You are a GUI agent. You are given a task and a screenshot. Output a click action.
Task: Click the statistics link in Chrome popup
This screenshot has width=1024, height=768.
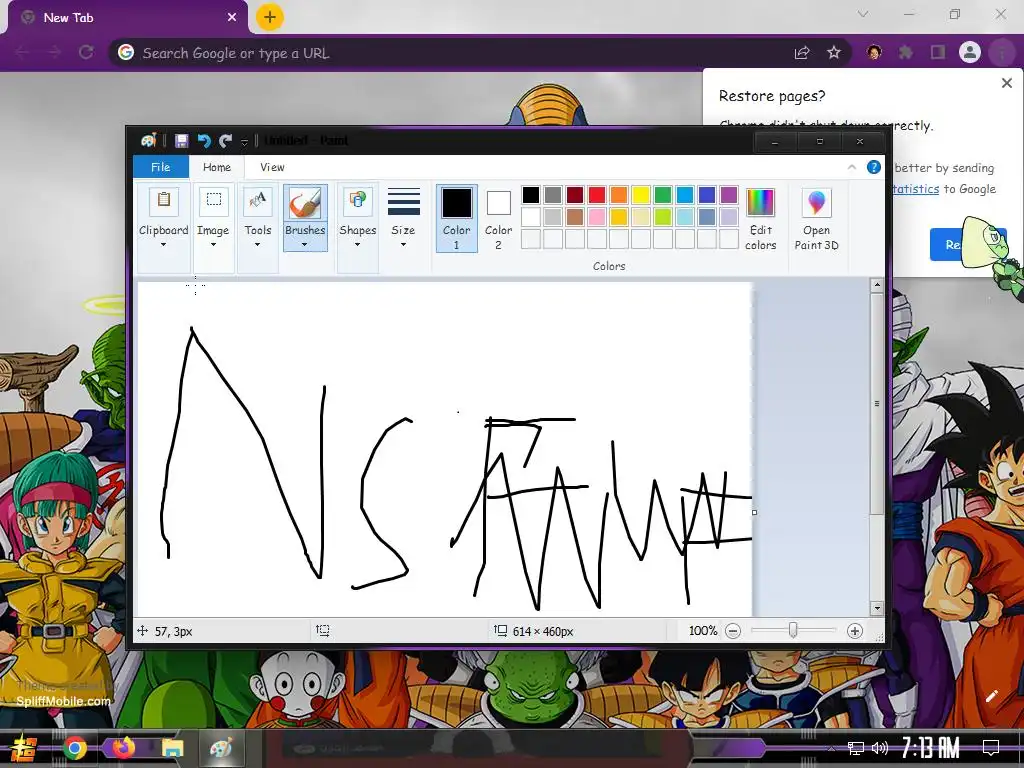[916, 189]
